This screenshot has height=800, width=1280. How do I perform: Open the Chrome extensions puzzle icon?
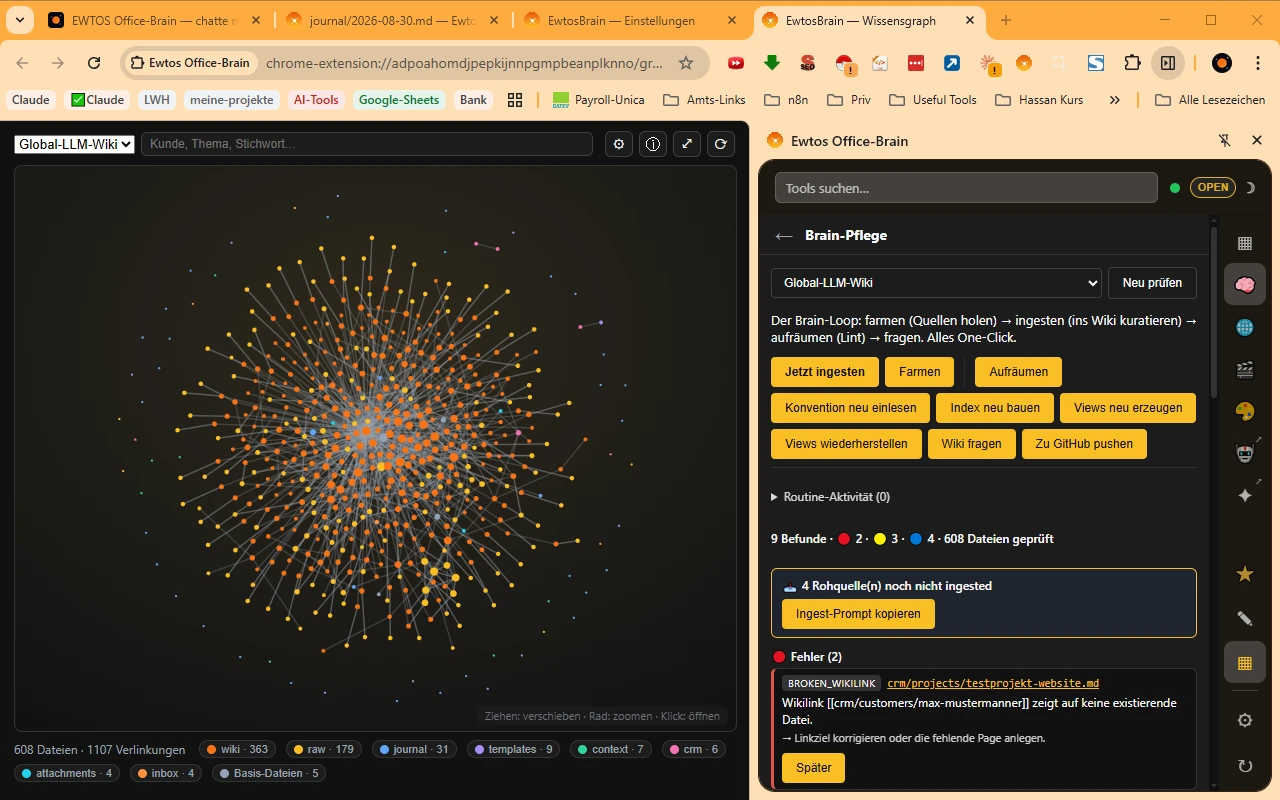[1132, 63]
